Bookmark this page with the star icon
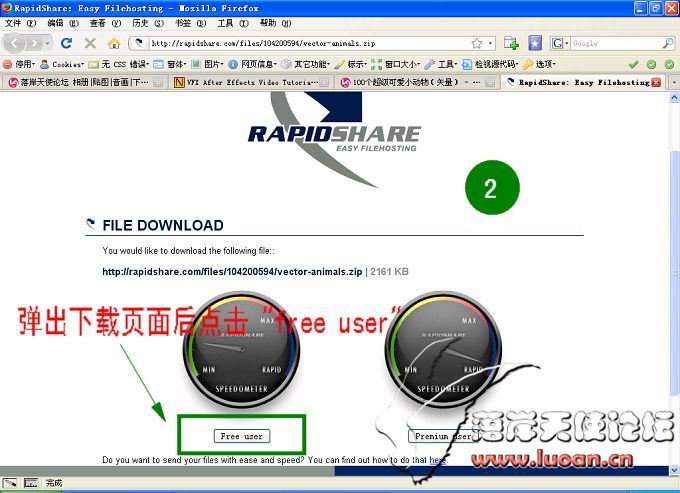 477,43
